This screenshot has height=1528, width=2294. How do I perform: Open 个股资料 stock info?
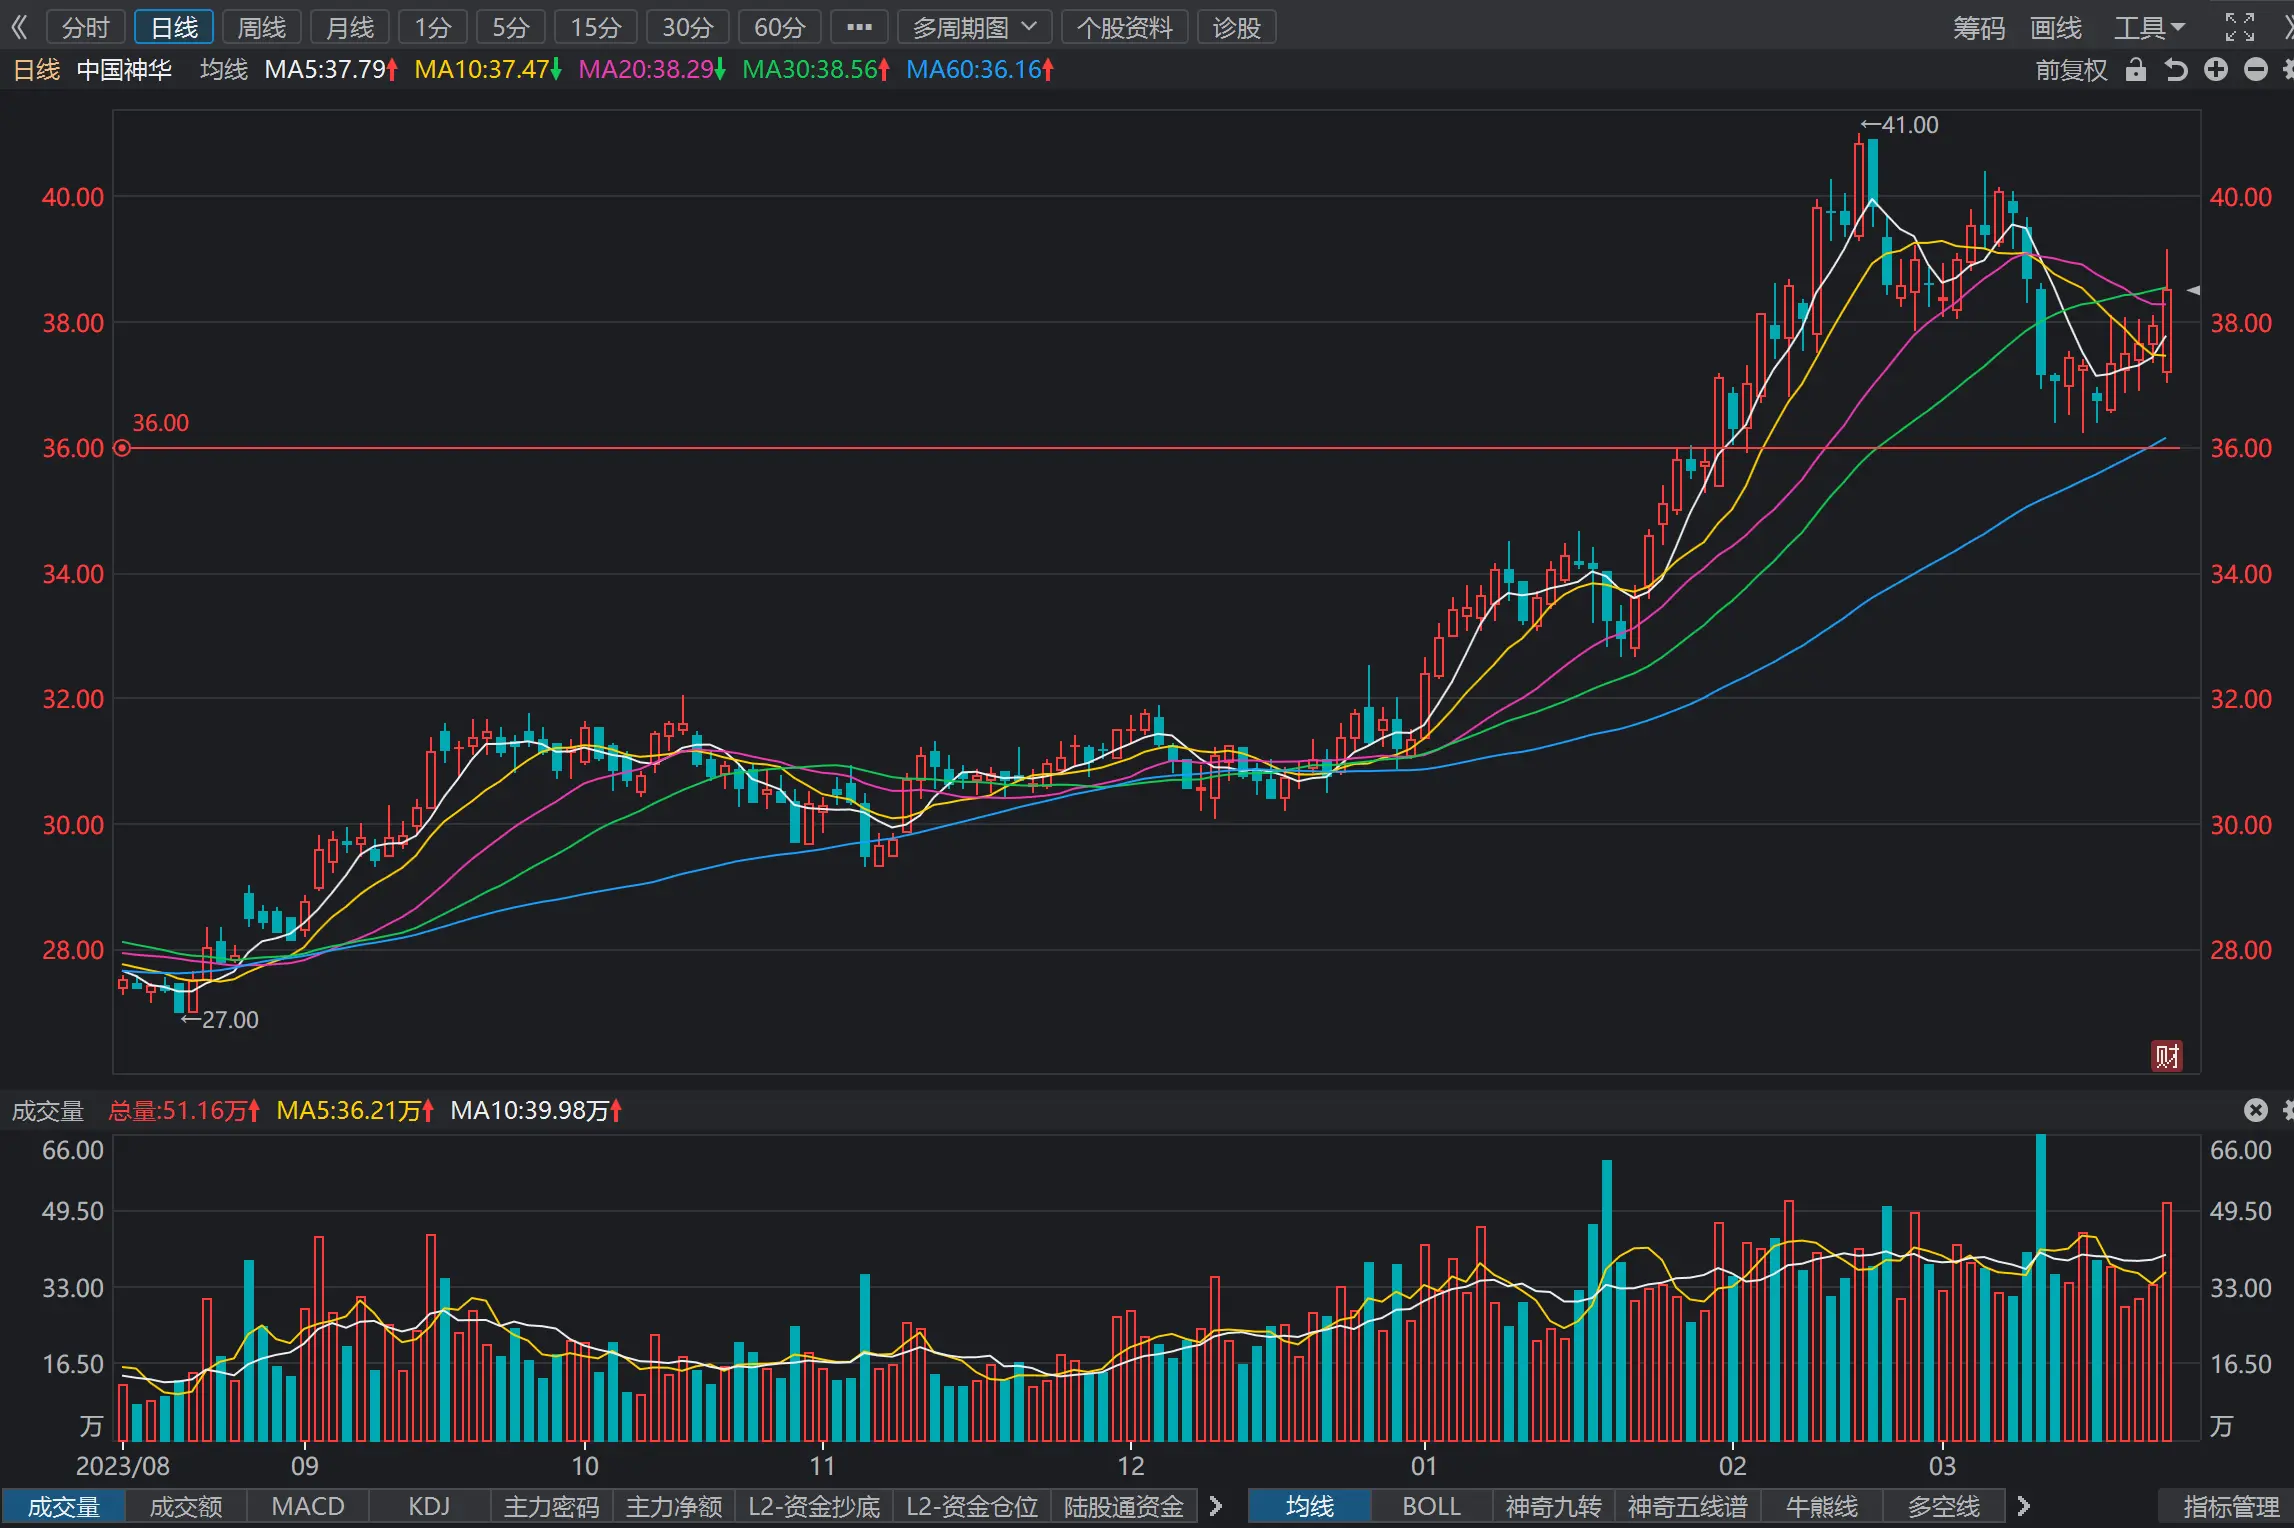point(1124,27)
